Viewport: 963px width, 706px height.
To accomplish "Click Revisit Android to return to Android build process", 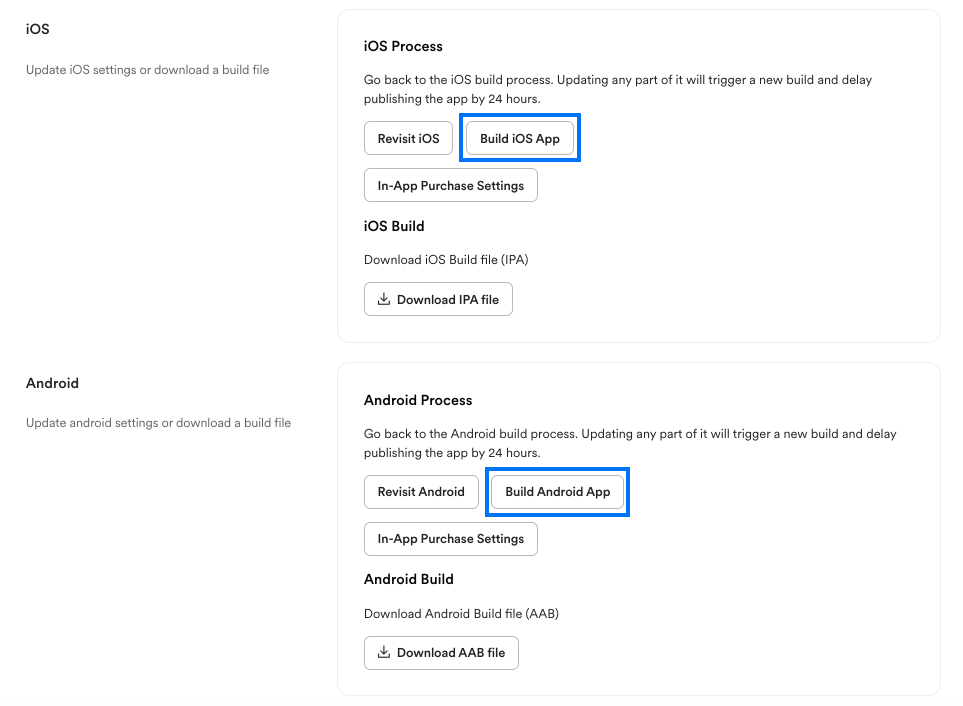I will 420,491.
